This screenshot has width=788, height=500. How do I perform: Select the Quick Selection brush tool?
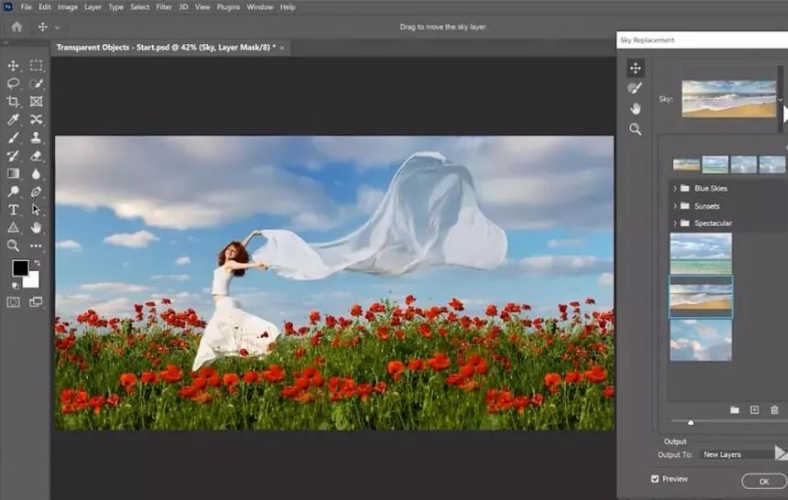tap(36, 83)
